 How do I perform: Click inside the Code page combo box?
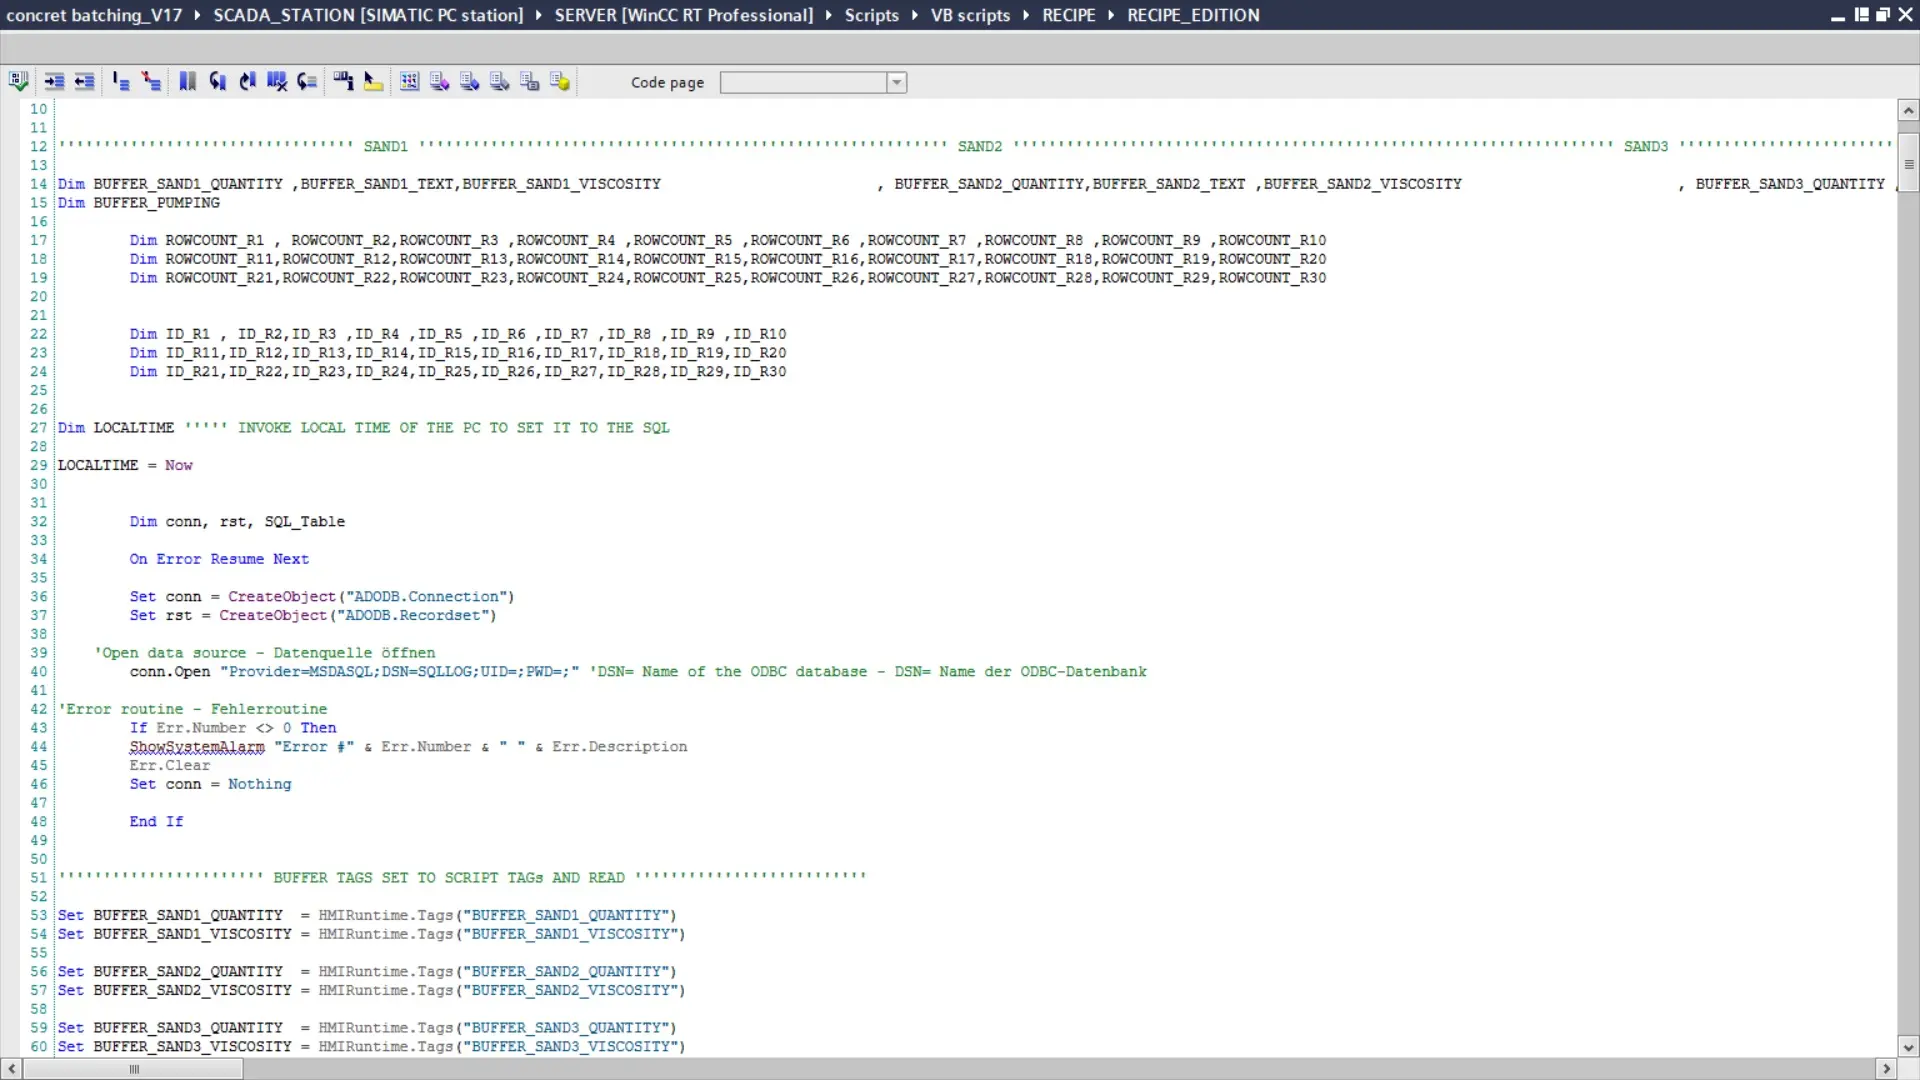point(803,83)
